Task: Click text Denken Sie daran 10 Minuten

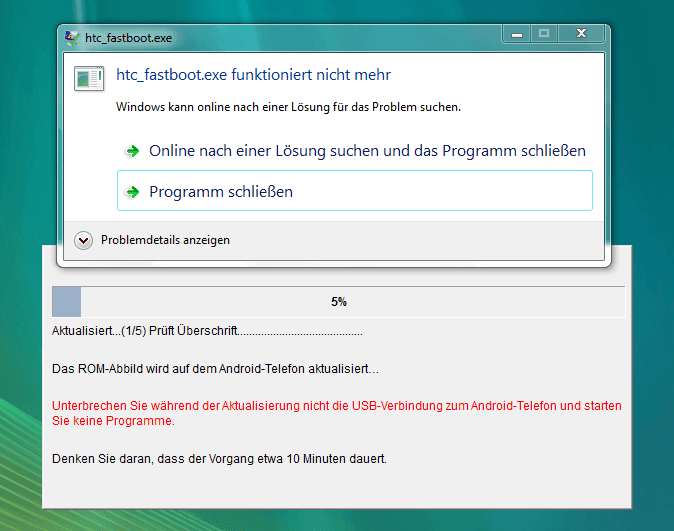Action: (x=219, y=459)
